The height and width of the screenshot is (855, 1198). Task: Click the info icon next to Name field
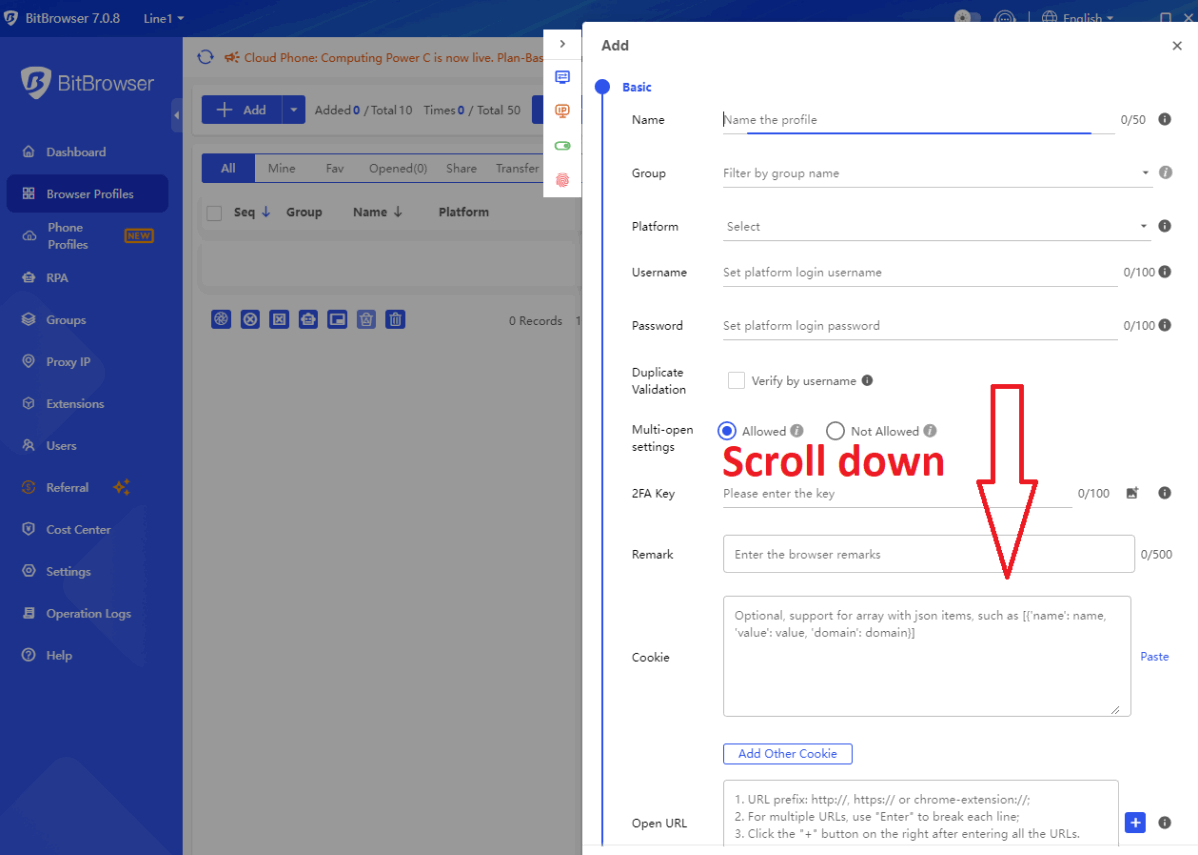click(x=1164, y=120)
